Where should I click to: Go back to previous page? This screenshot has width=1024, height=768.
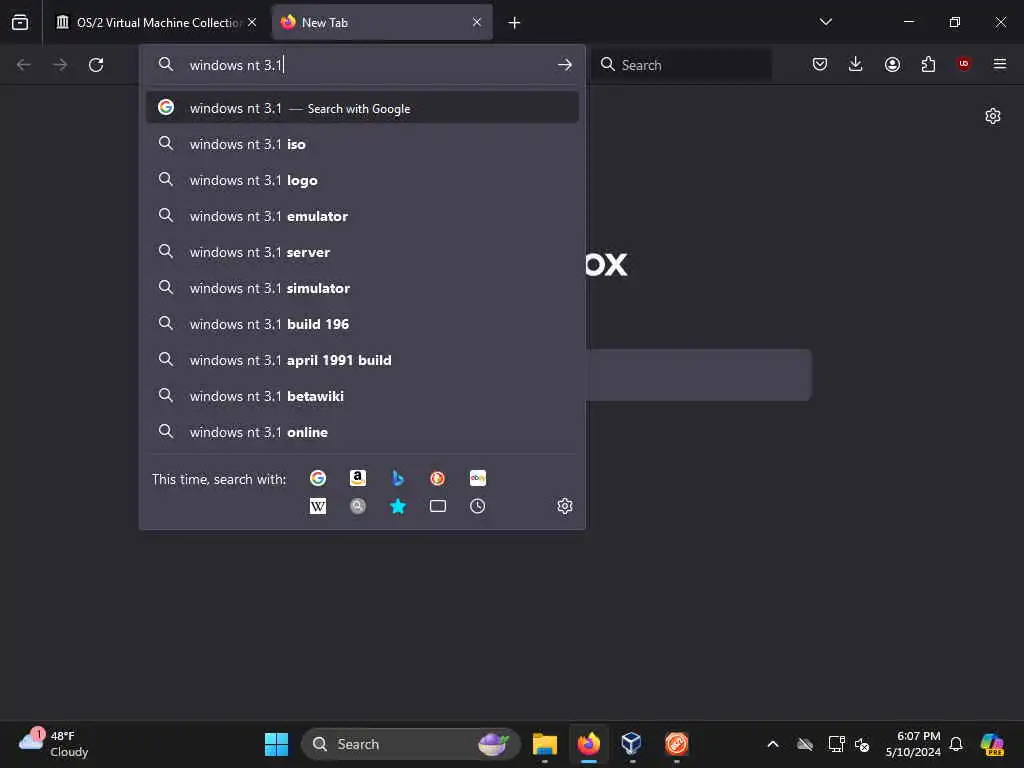[x=24, y=65]
